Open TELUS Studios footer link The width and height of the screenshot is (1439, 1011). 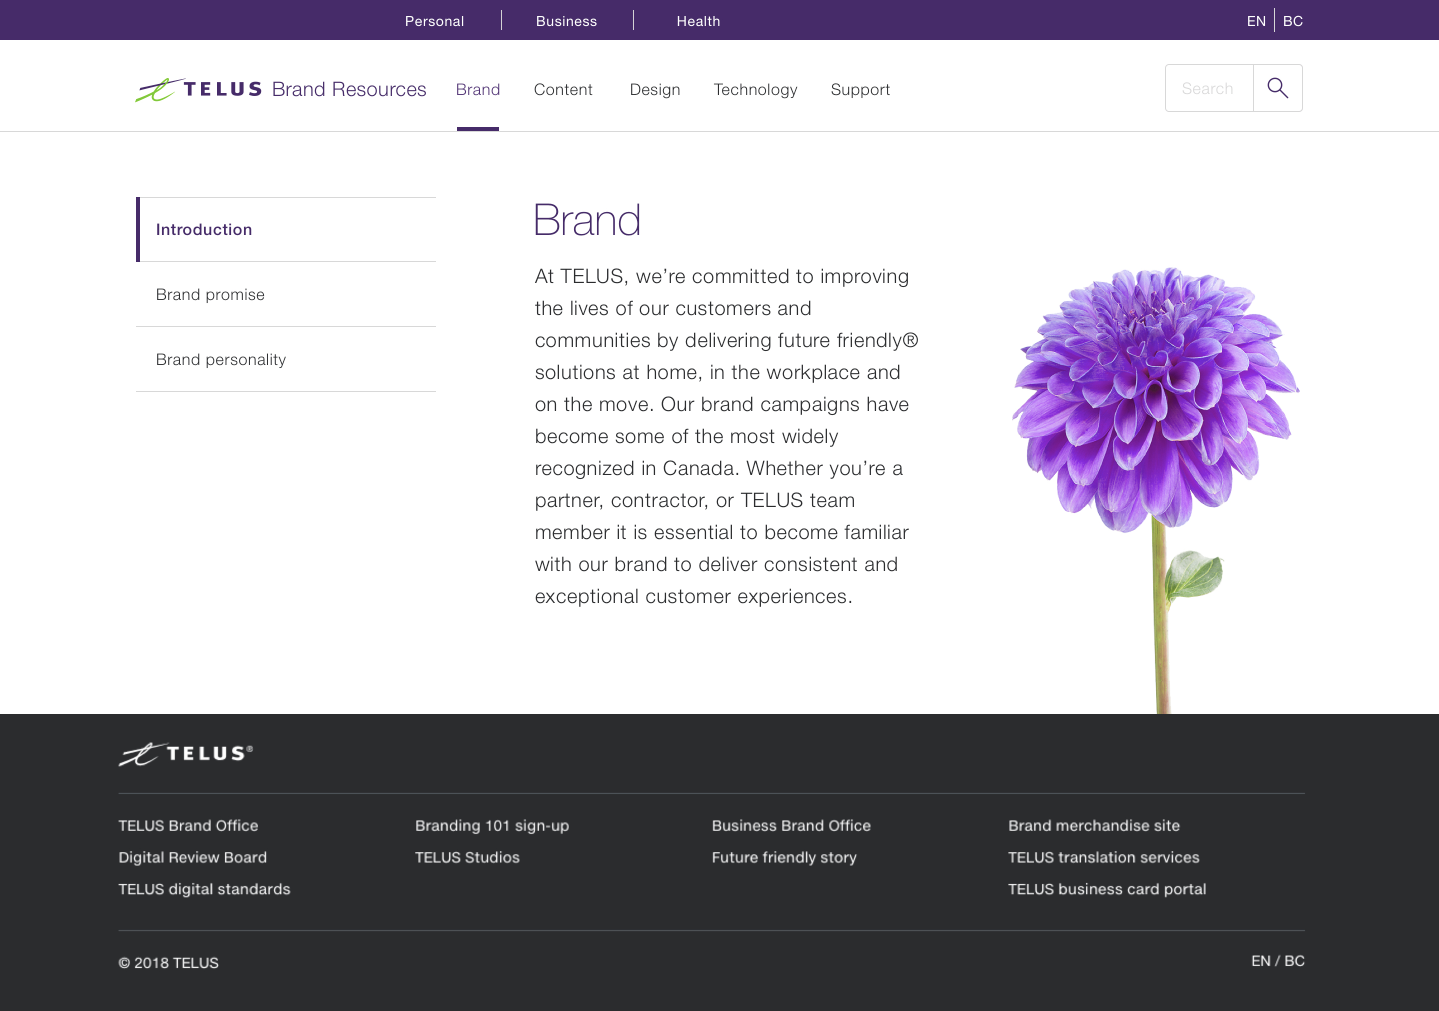coord(467,858)
